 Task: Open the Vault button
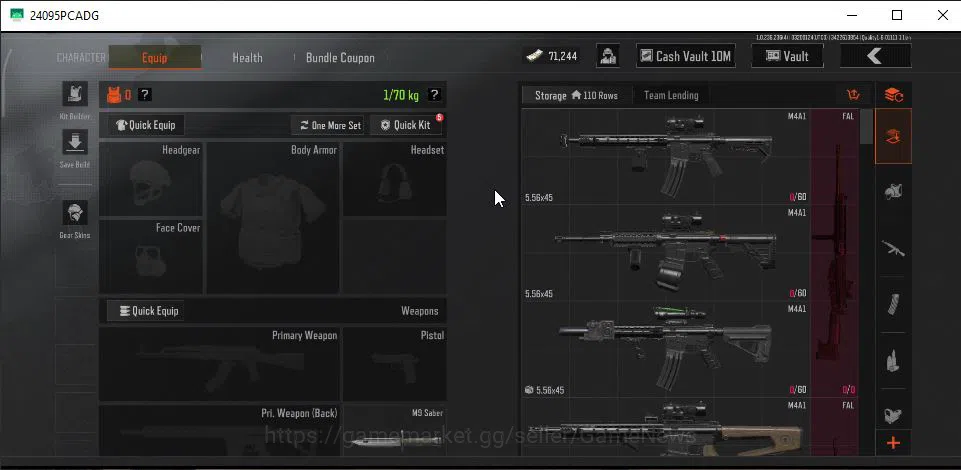[788, 56]
